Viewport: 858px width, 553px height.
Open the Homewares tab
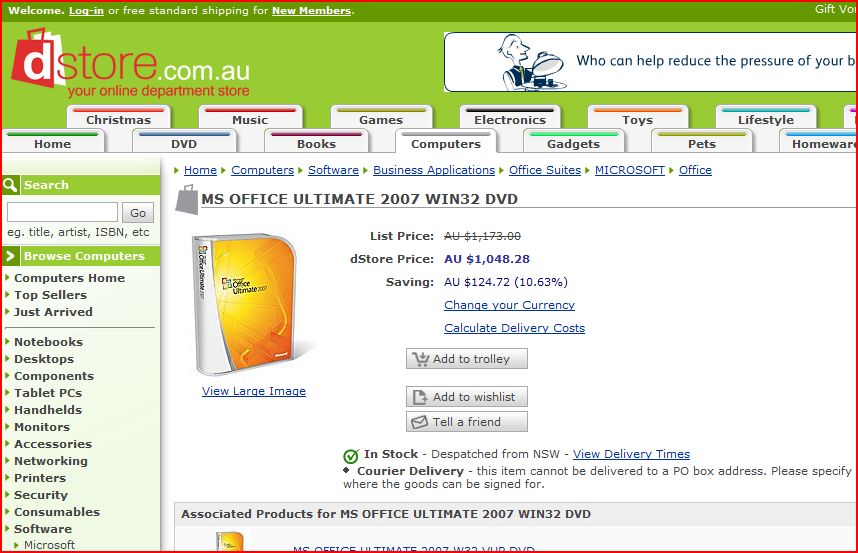coord(819,143)
